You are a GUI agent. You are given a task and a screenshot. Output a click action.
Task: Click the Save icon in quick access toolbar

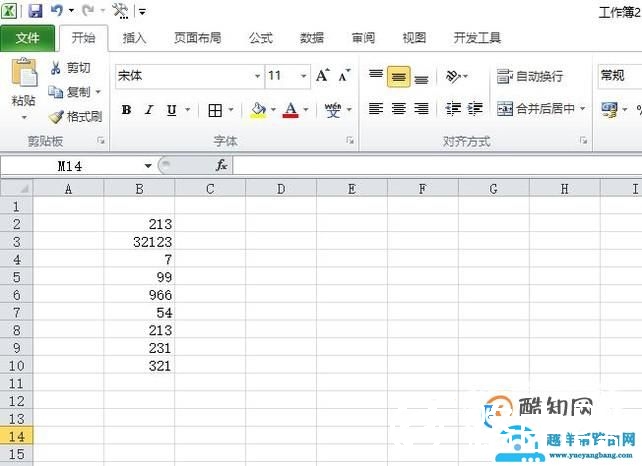coord(36,10)
